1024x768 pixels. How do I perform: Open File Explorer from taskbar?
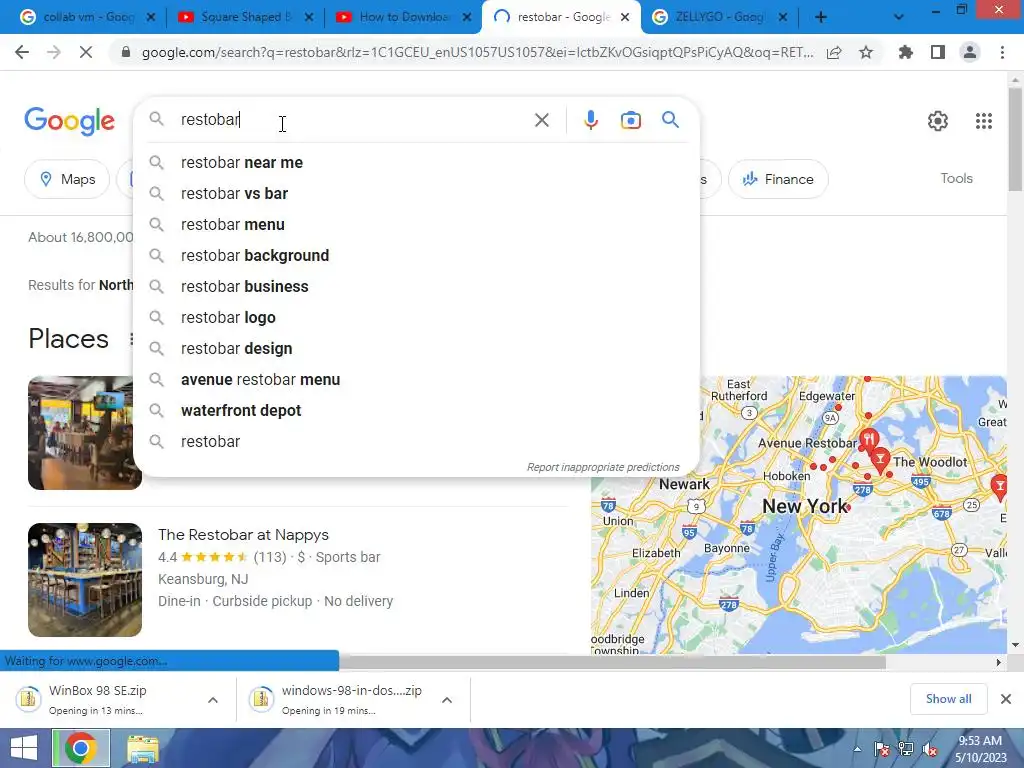tap(142, 748)
